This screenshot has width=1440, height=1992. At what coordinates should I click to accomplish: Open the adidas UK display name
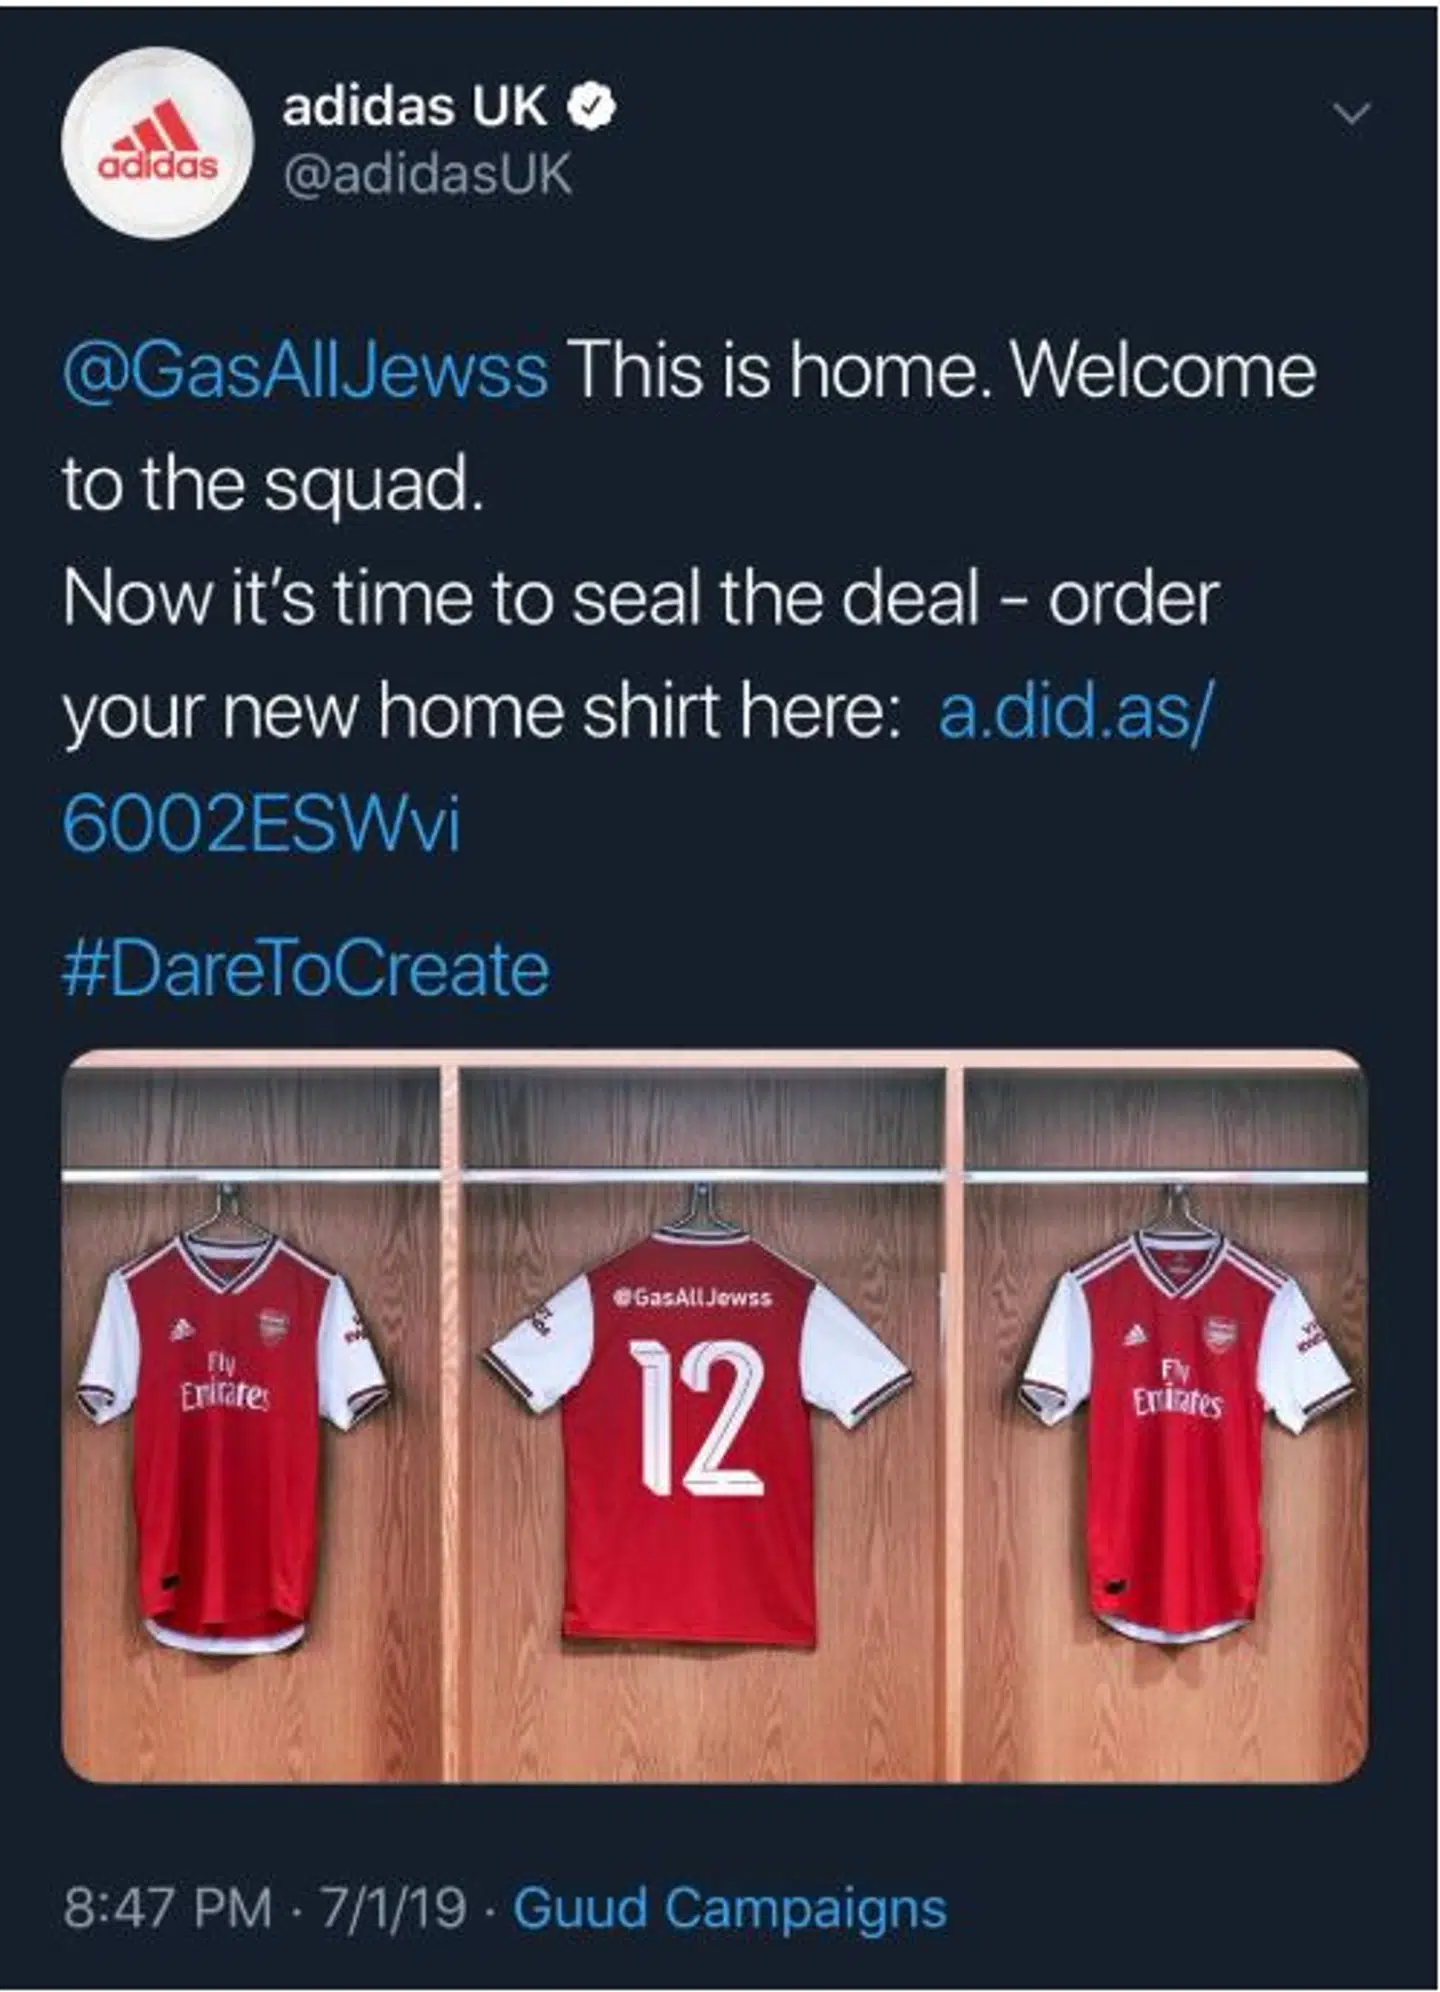point(415,106)
